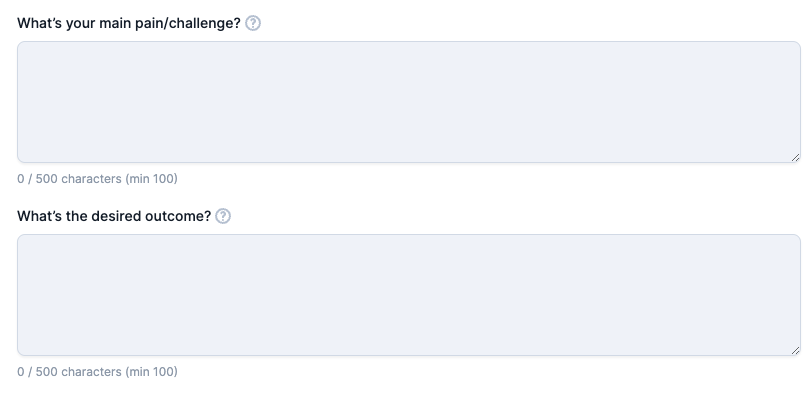Select the corner grip of the first text box
This screenshot has height=399, width=812.
point(795,158)
